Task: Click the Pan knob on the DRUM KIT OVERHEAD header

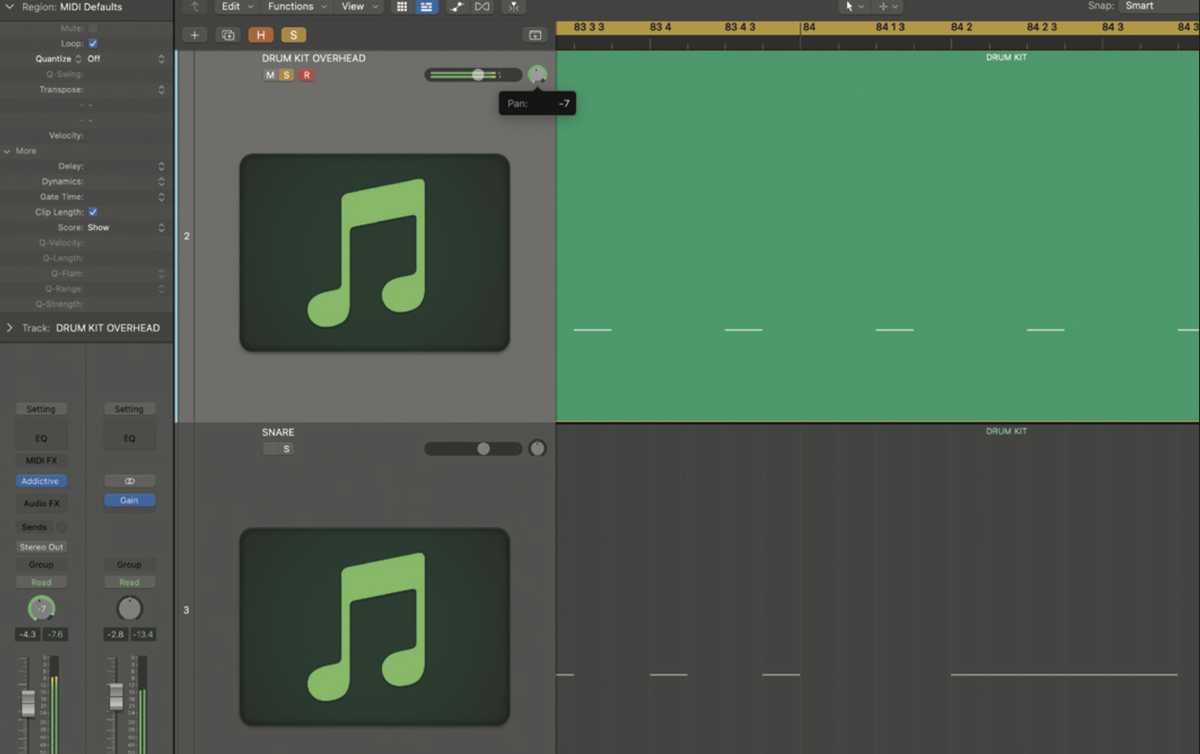Action: click(x=537, y=74)
